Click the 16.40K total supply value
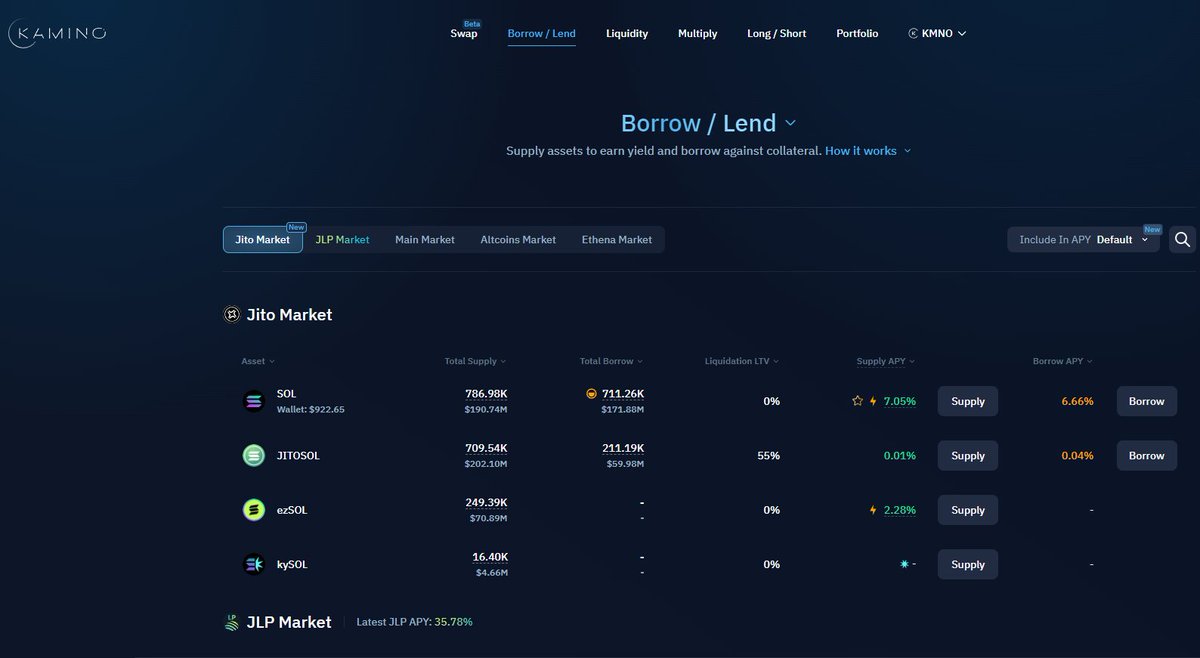The width and height of the screenshot is (1200, 658). [490, 557]
